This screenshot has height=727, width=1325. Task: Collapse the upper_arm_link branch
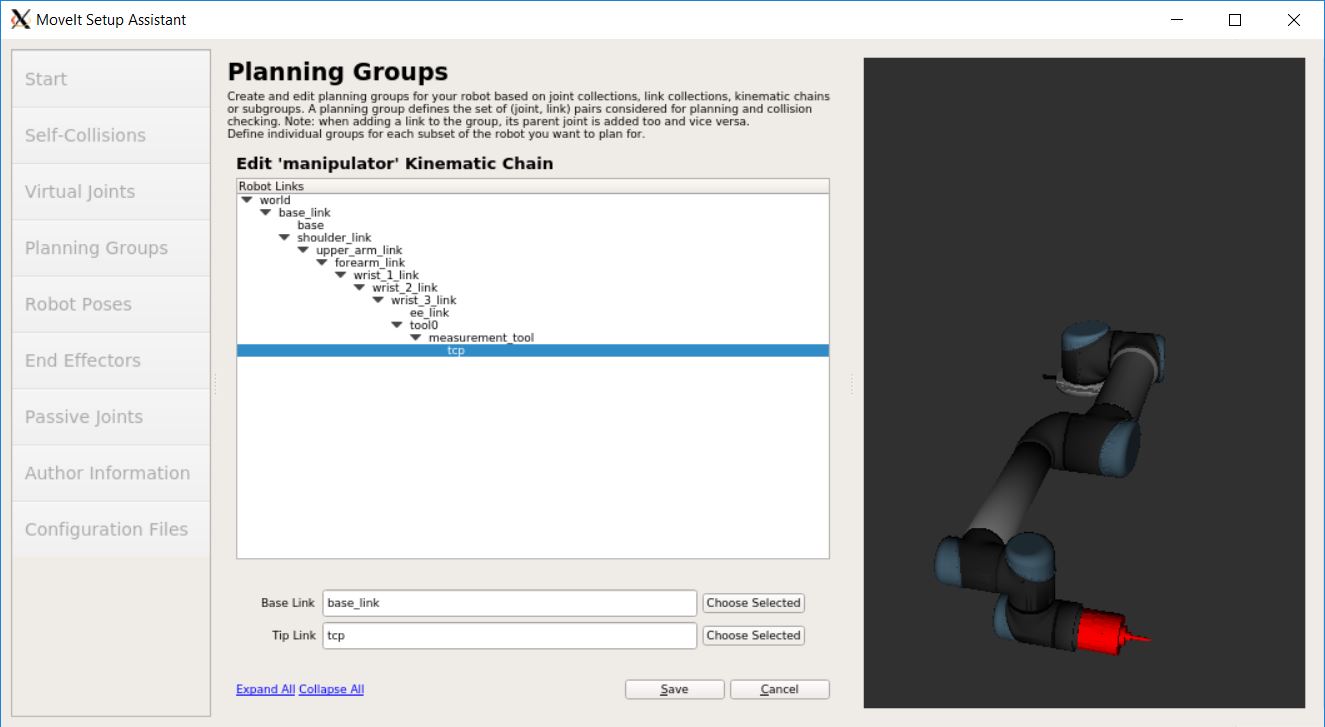(x=303, y=250)
